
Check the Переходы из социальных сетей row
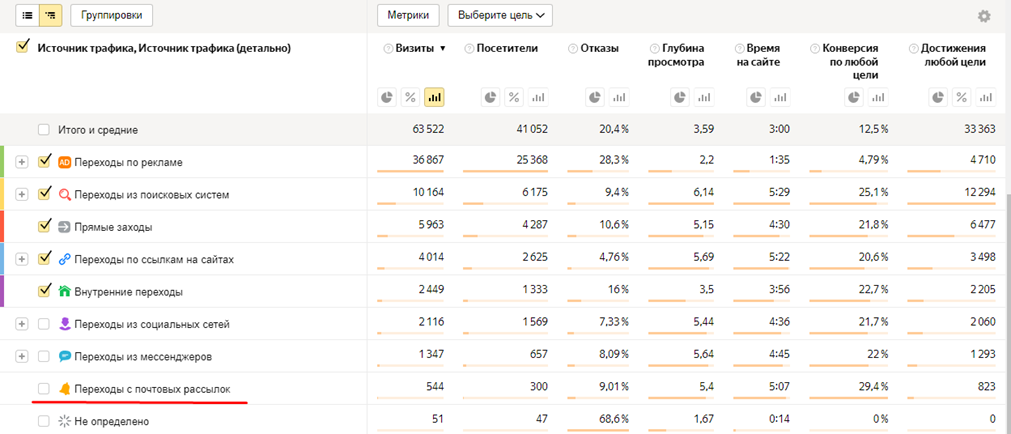click(44, 324)
